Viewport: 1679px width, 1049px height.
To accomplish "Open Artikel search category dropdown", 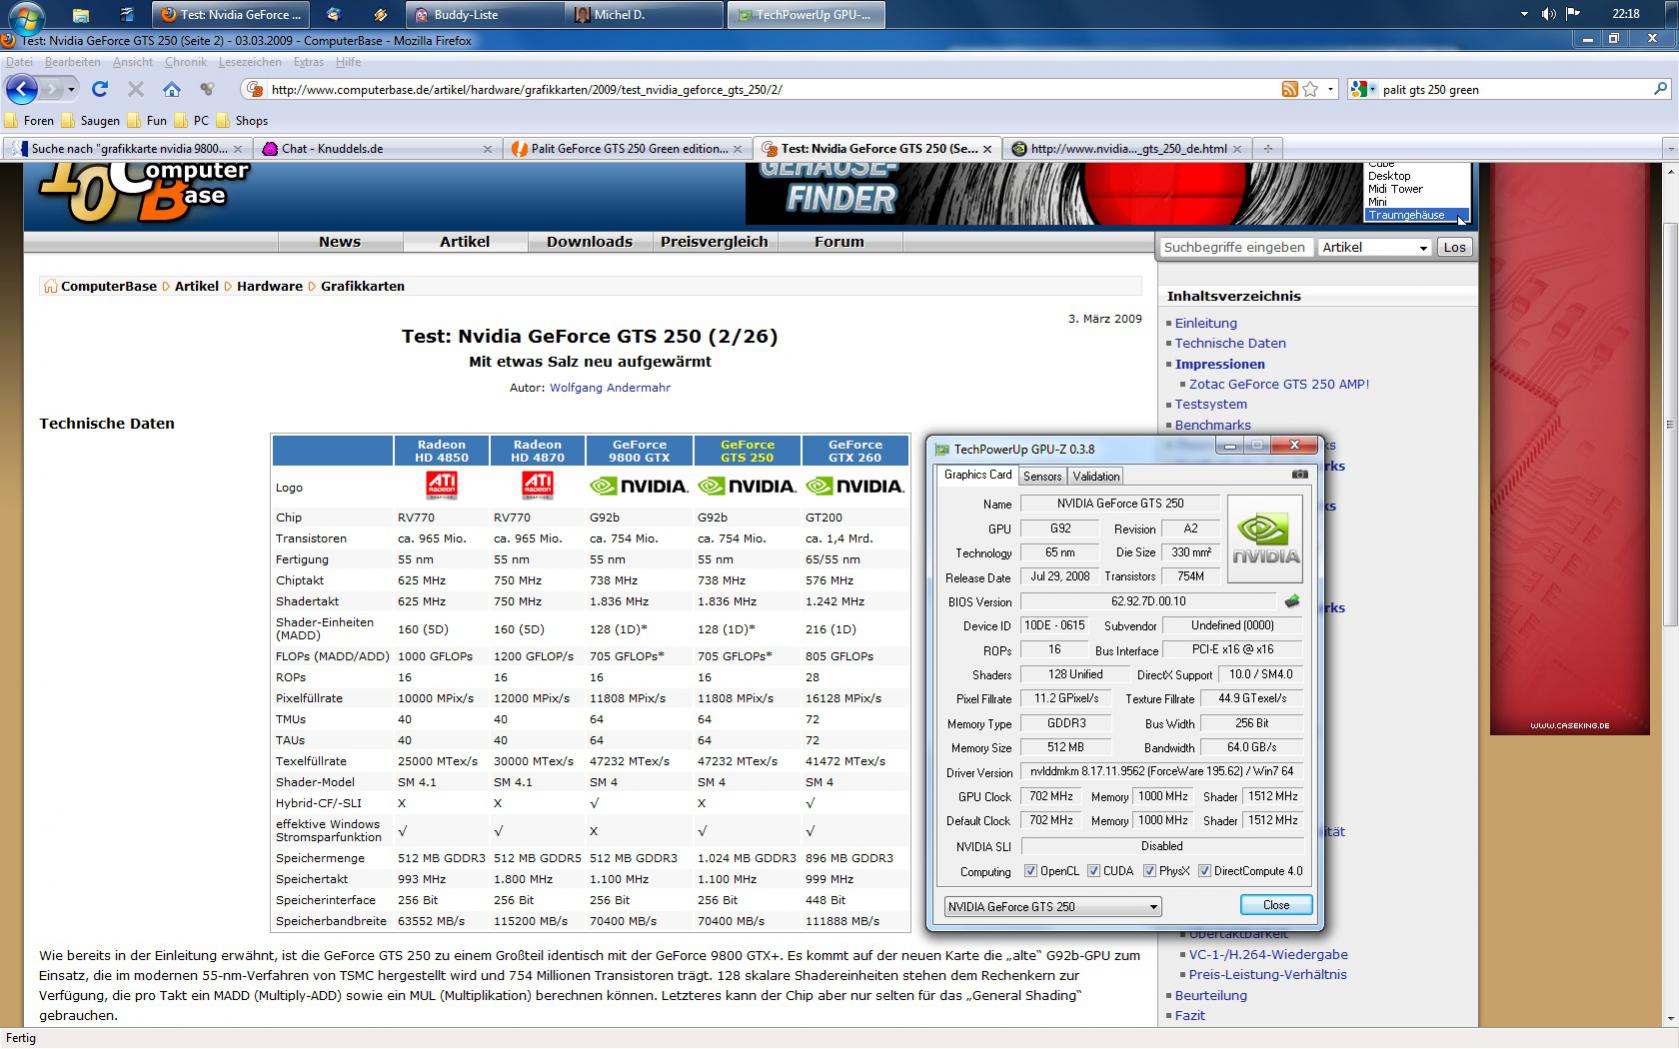I will coord(1374,247).
